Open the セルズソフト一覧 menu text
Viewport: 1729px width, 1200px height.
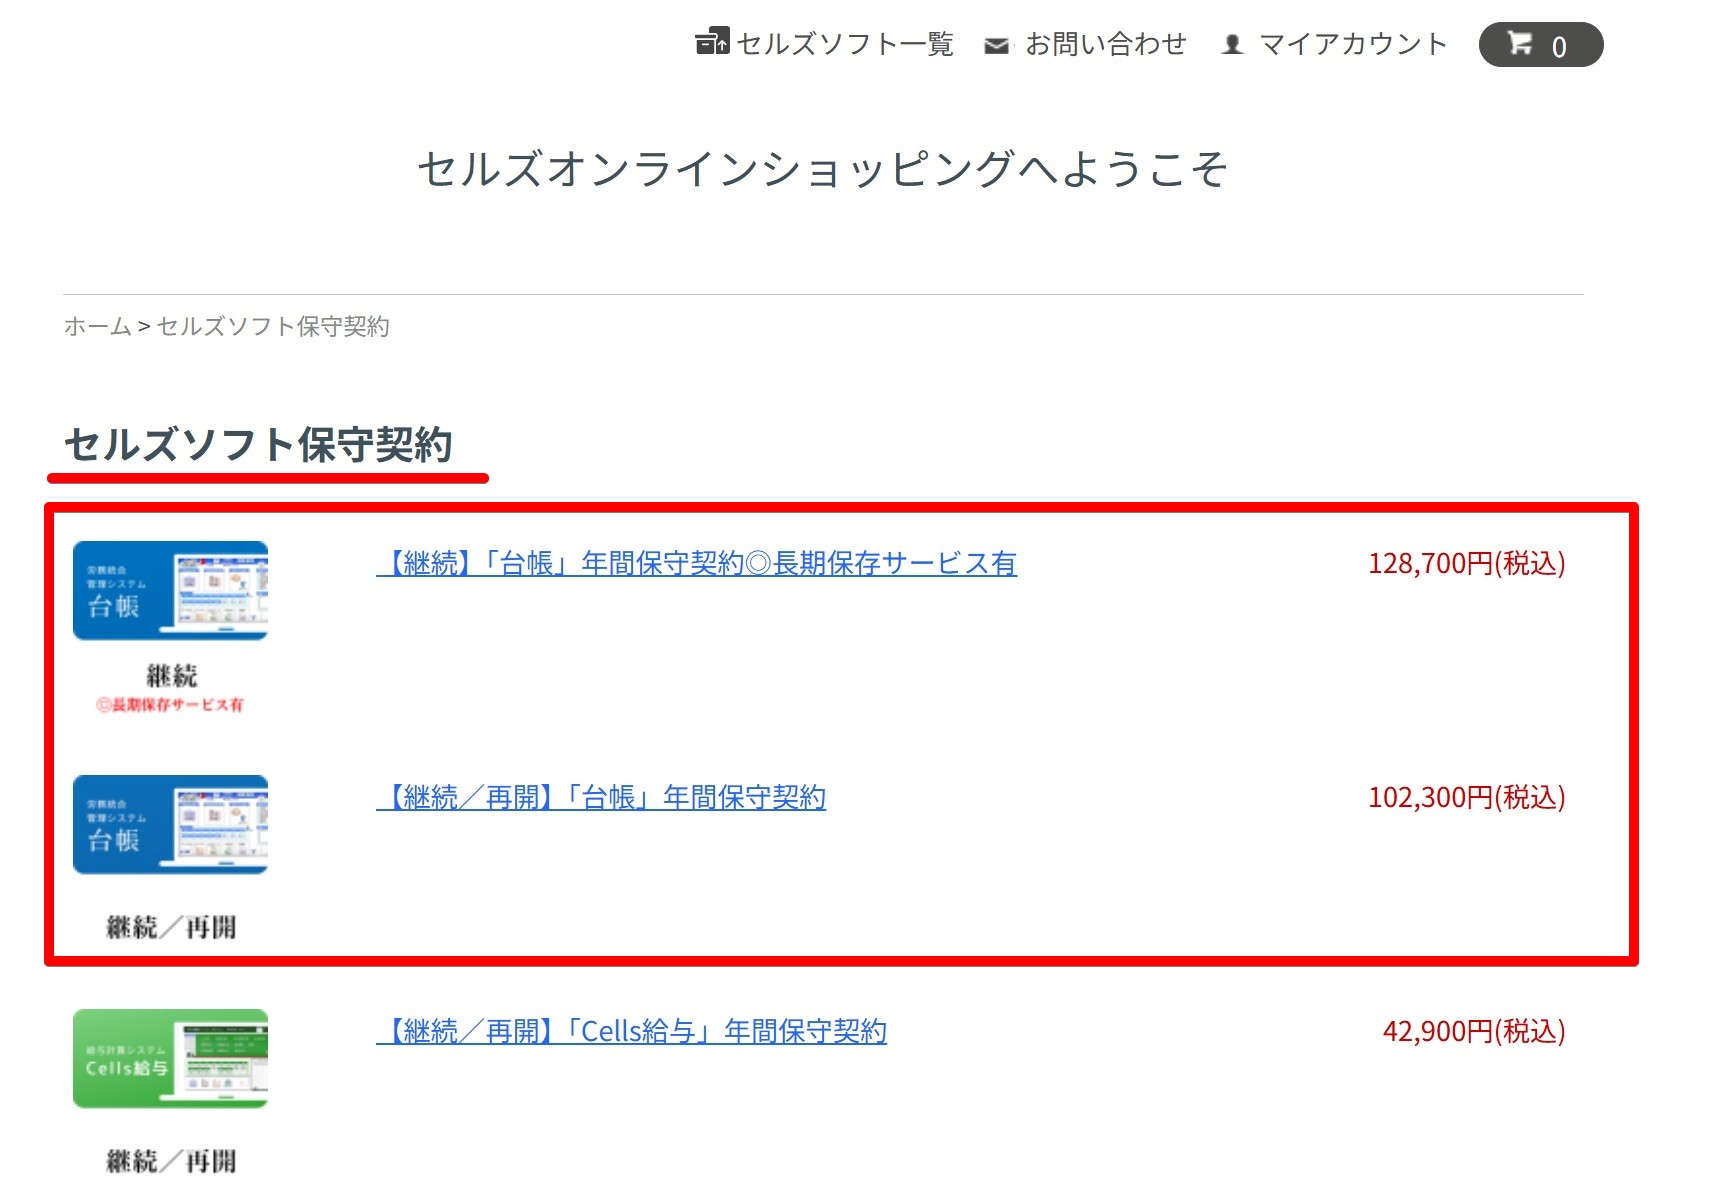(845, 44)
